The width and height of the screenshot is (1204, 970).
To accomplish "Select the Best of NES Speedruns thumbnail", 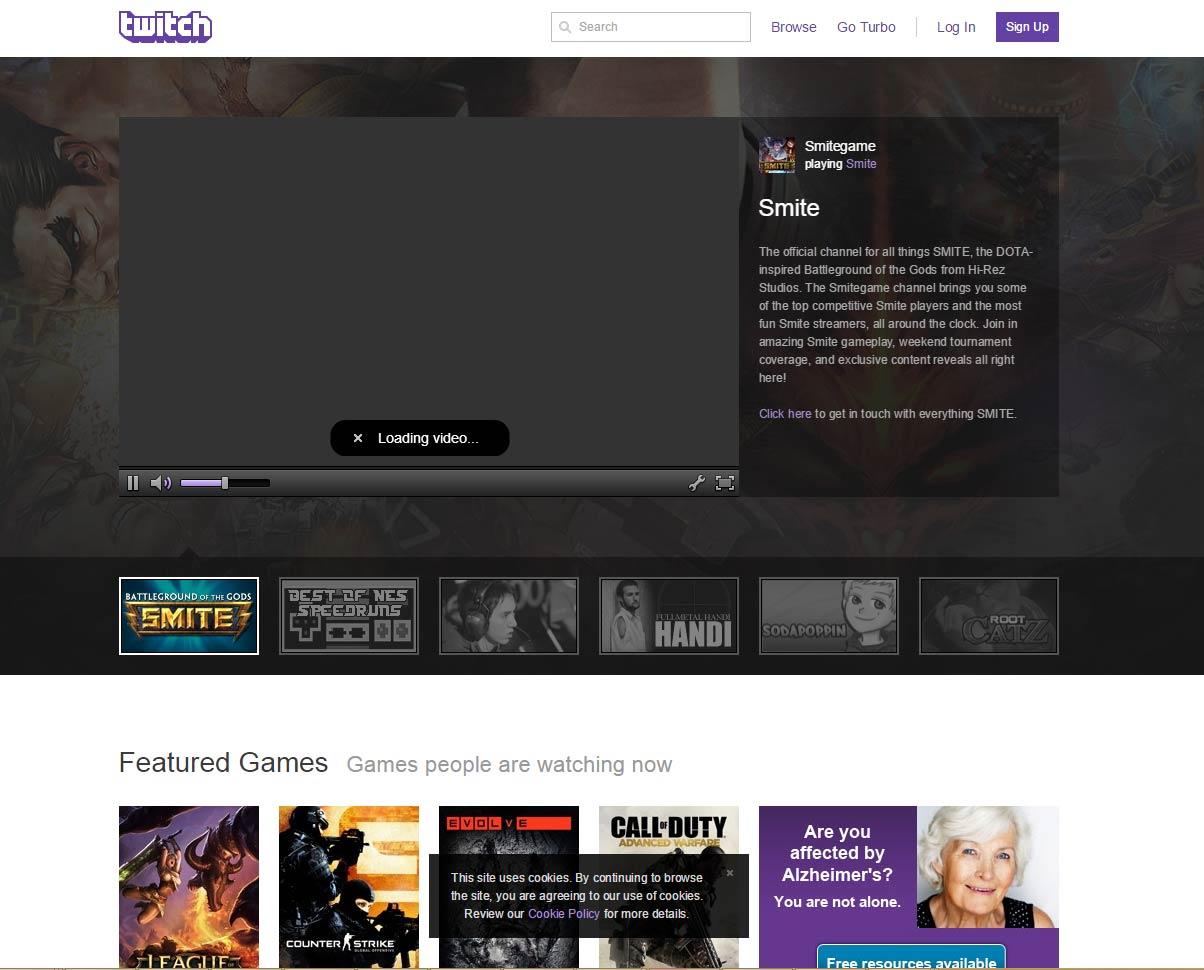I will tap(349, 616).
